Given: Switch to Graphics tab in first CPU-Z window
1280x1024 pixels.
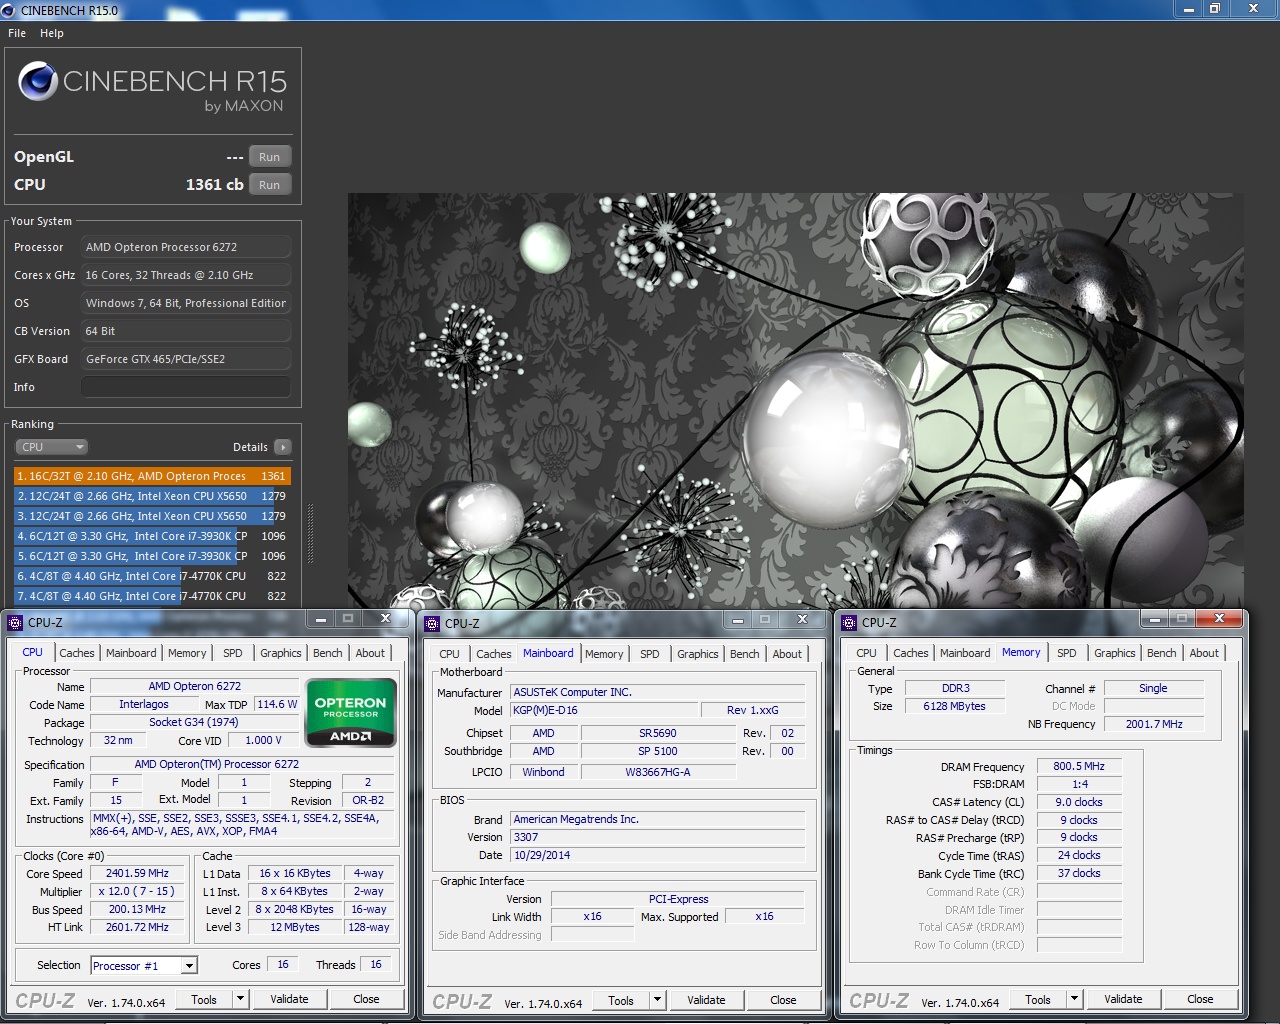Looking at the screenshot, I should click(281, 653).
